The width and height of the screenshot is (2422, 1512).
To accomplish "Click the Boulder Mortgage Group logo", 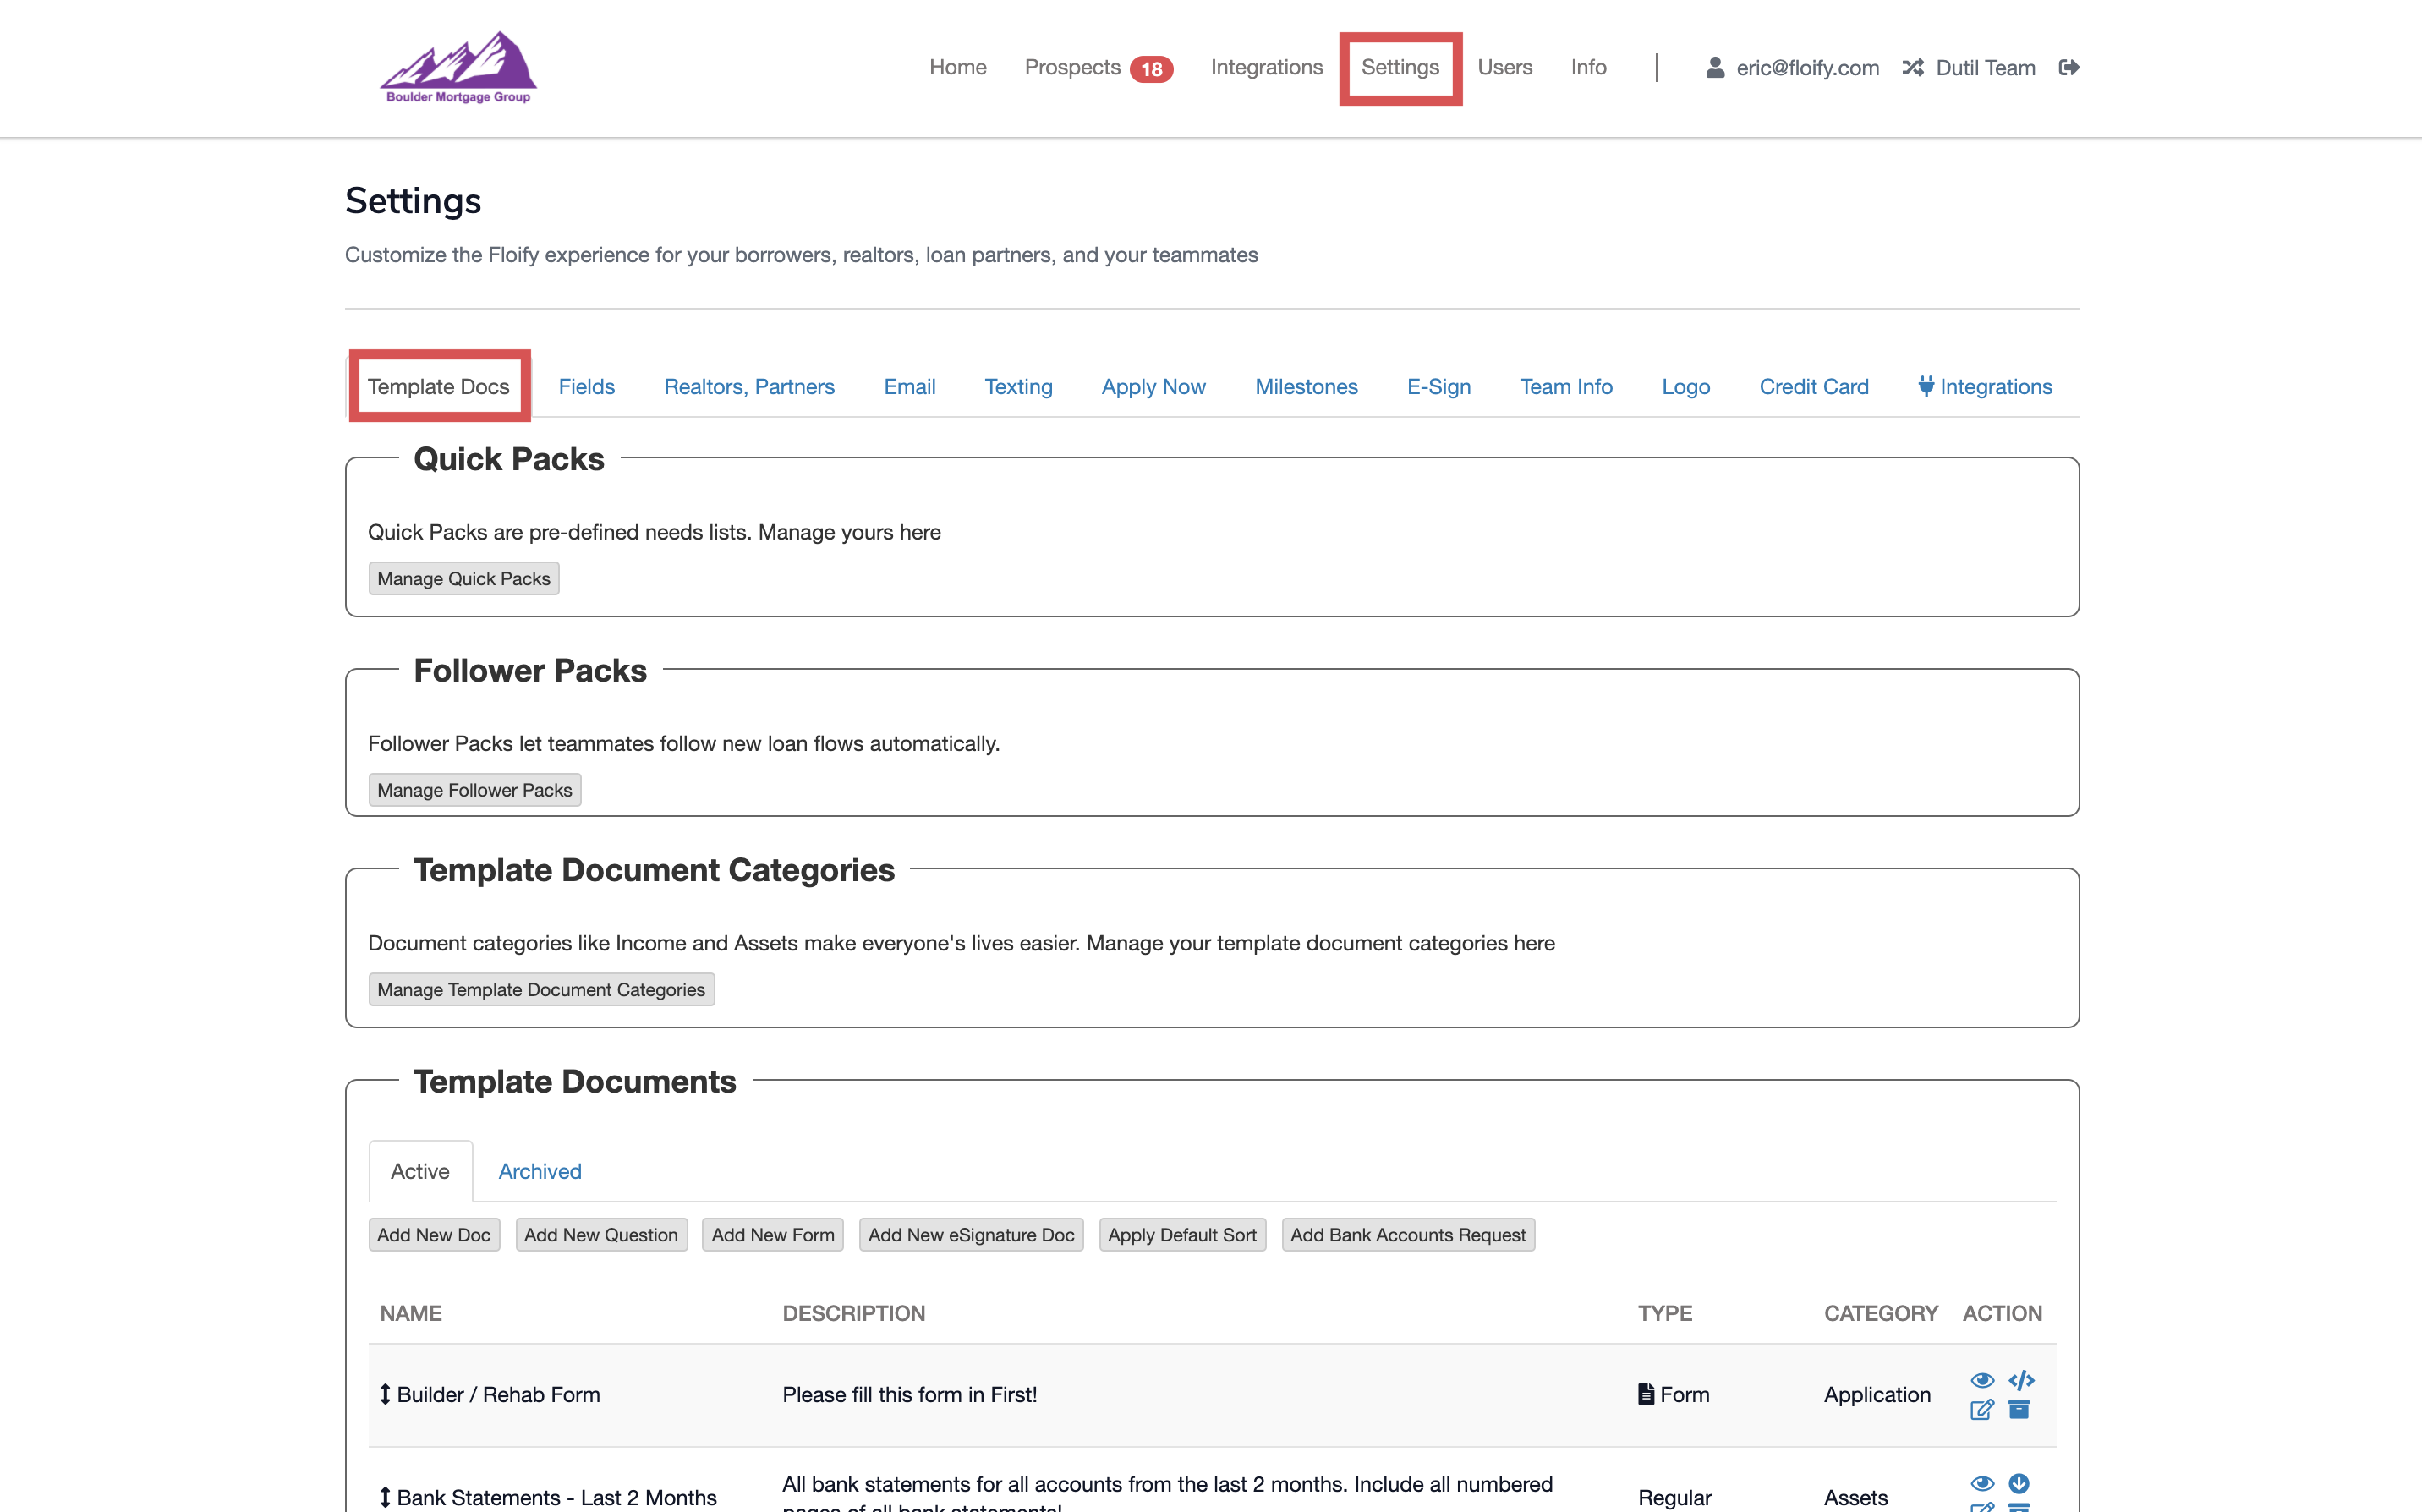I will click(x=458, y=67).
